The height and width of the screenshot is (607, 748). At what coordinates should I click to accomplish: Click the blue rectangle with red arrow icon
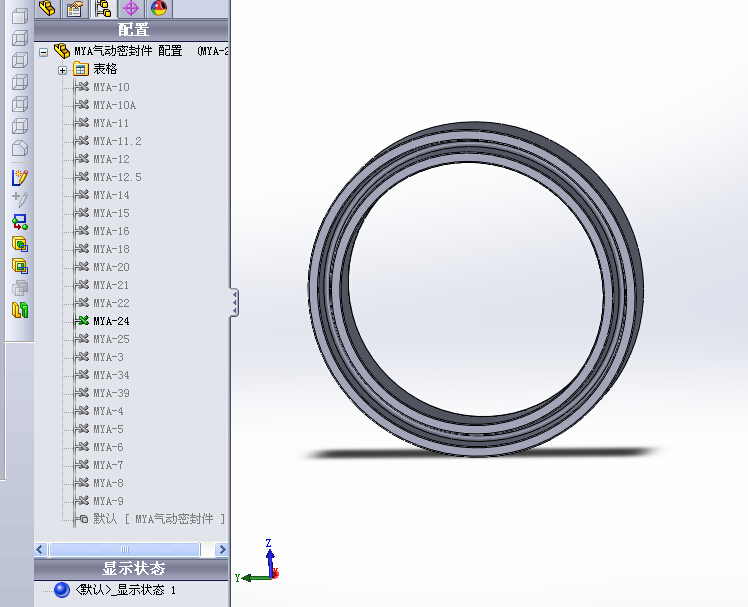tap(20, 221)
